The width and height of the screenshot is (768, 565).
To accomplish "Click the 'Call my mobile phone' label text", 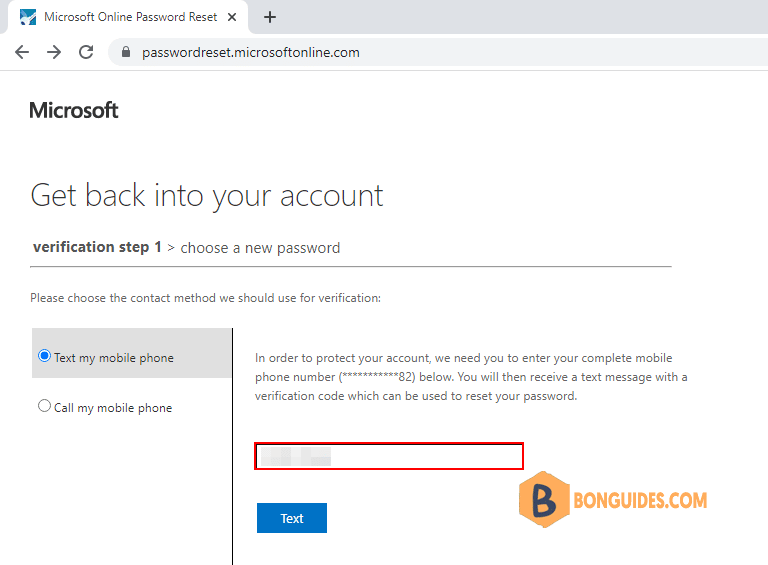I will coord(113,408).
